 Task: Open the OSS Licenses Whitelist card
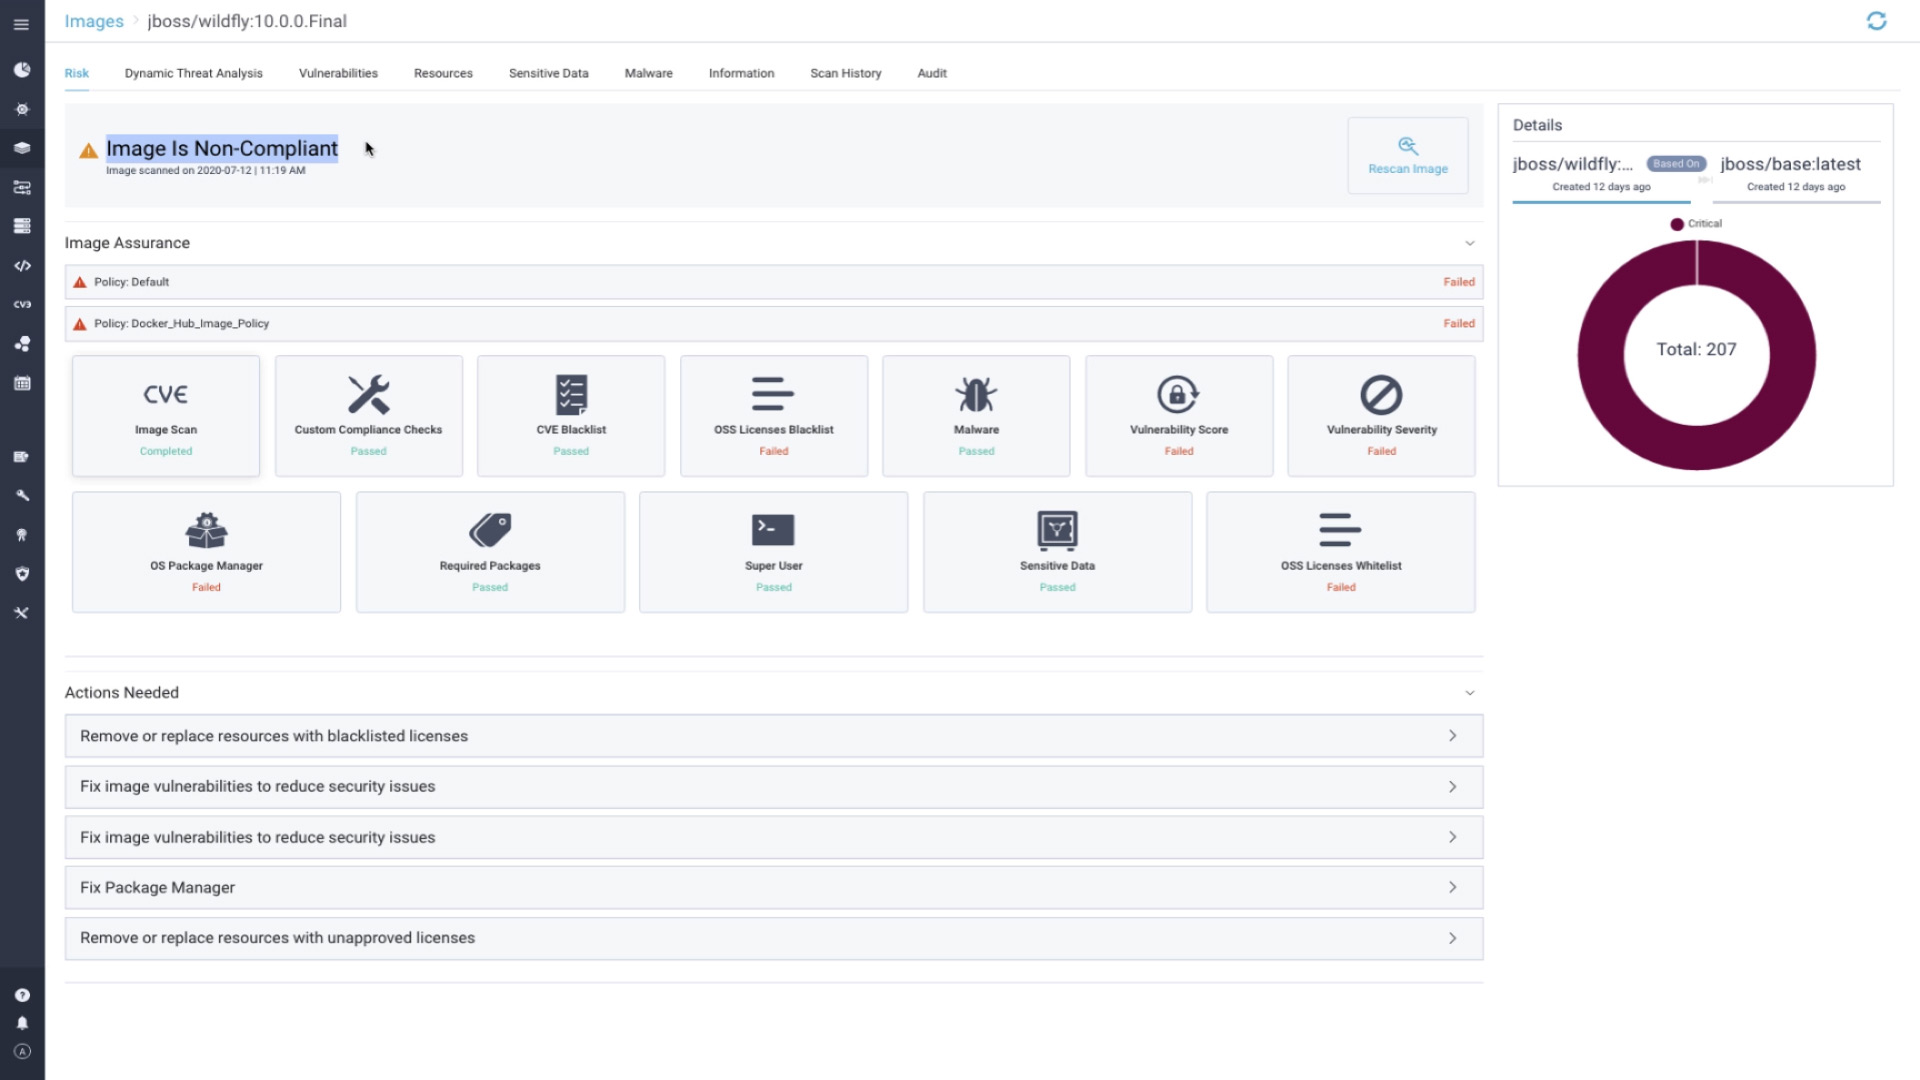click(x=1341, y=552)
